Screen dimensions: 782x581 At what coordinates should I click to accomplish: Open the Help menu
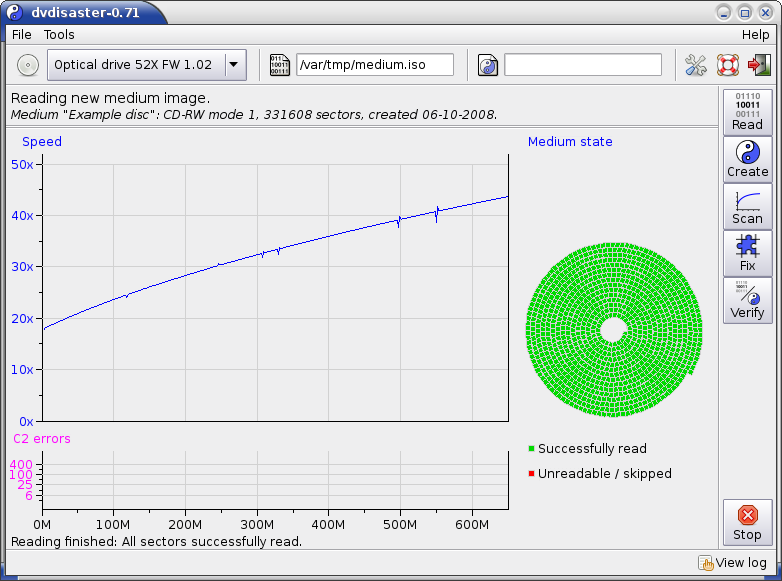pyautogui.click(x=756, y=34)
